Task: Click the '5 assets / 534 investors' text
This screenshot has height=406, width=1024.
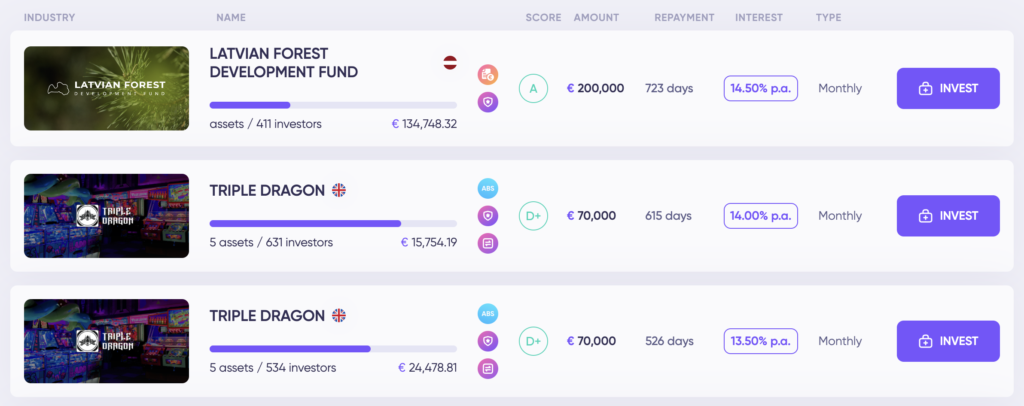Action: 273,368
